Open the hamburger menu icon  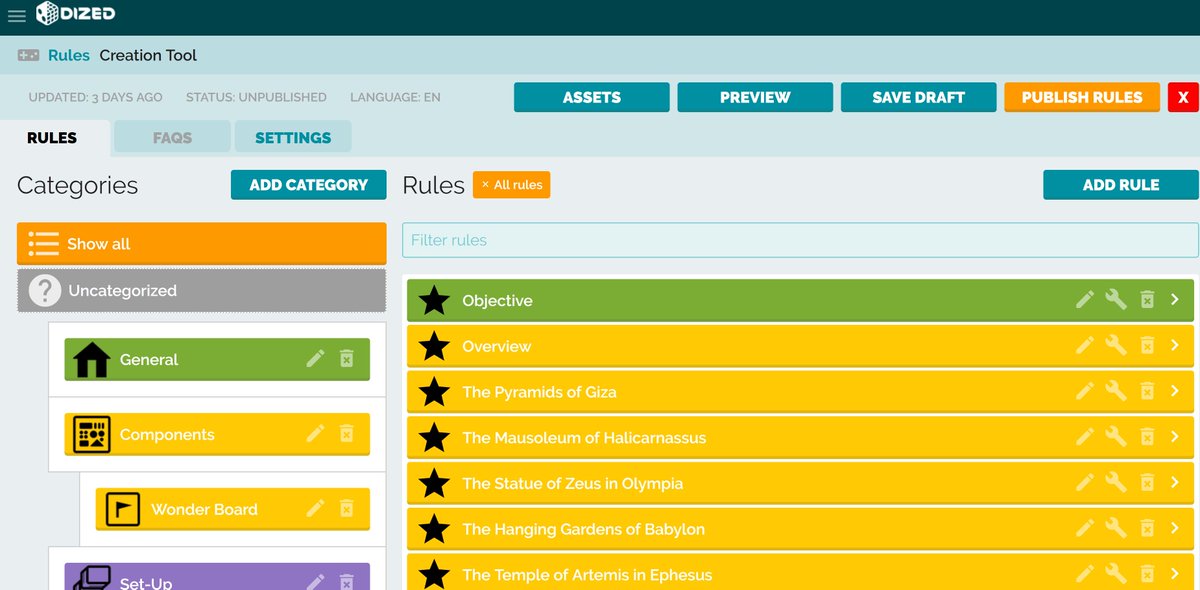pyautogui.click(x=16, y=15)
